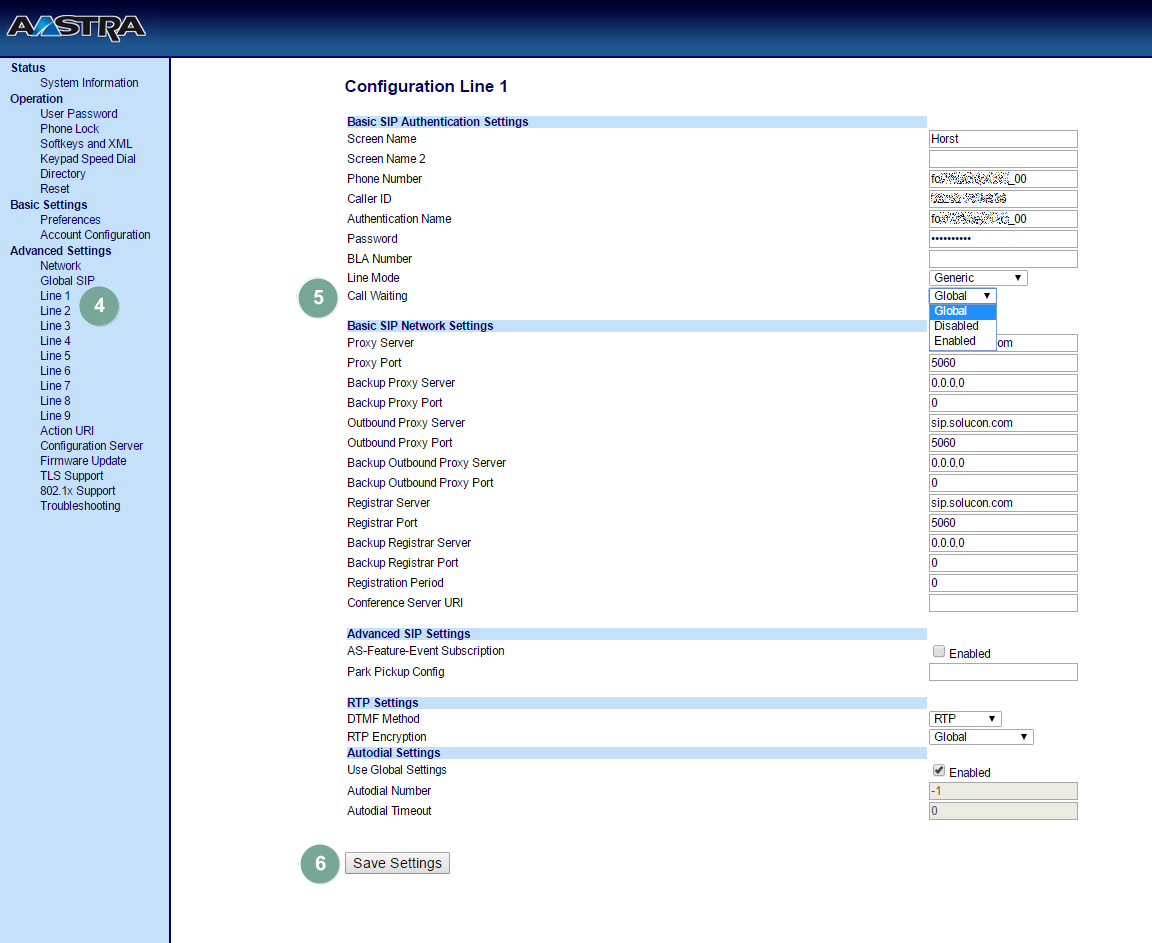
Task: Open Softkeys and XML page
Action: tap(86, 144)
